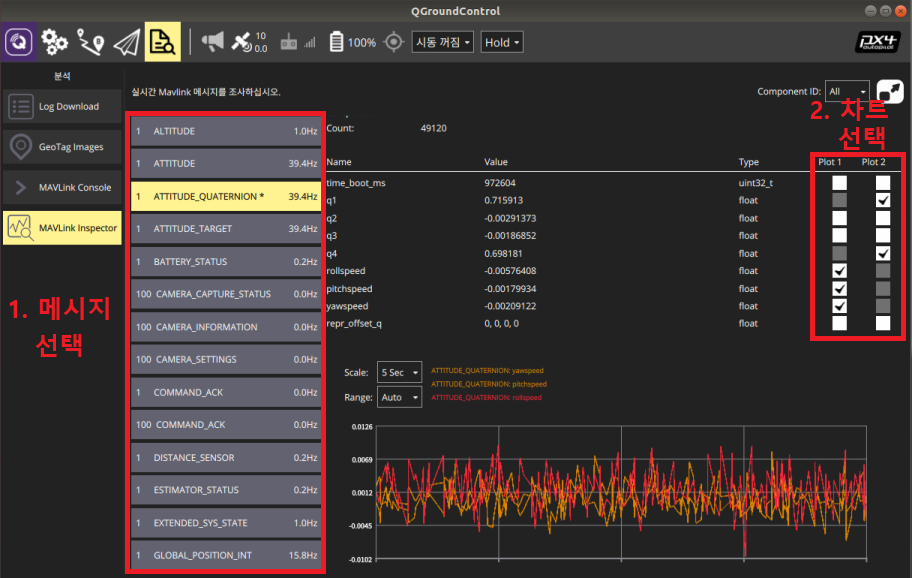The image size is (912, 578).
Task: Click the q1 value 0.715913
Action: pyautogui.click(x=504, y=200)
